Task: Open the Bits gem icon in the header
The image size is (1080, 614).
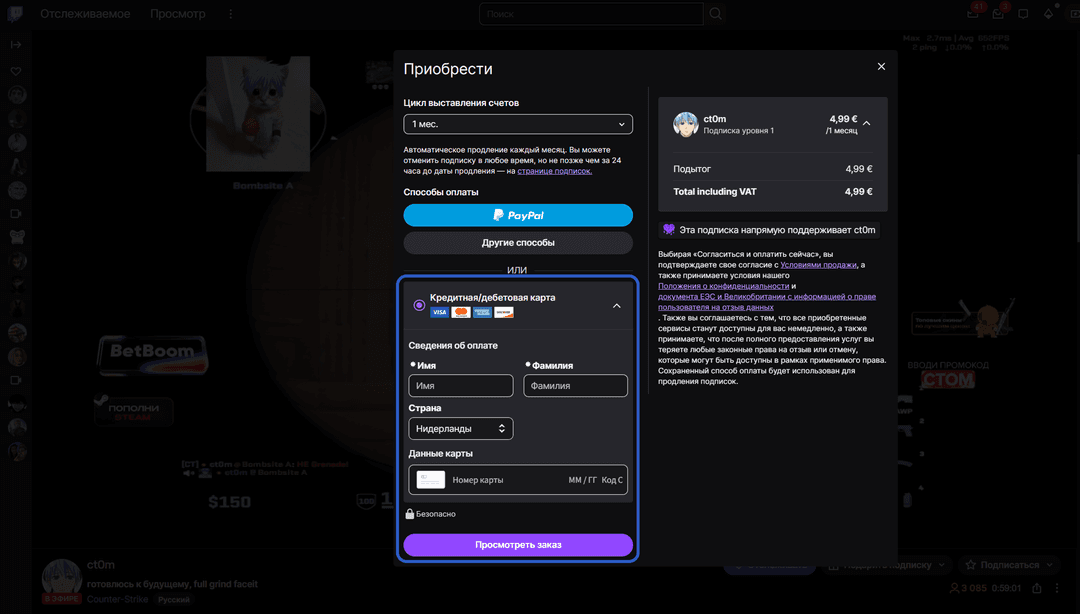Action: point(1048,14)
